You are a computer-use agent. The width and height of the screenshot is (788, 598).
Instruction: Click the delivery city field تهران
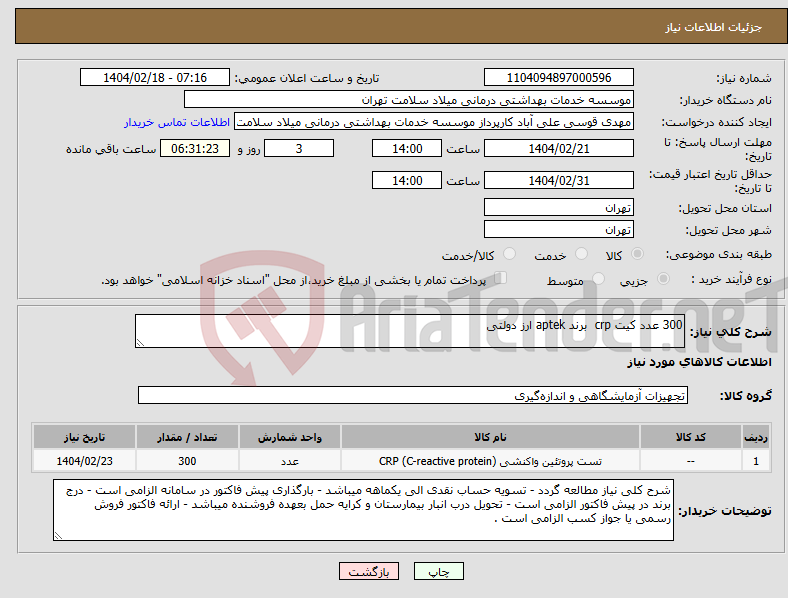click(x=558, y=230)
